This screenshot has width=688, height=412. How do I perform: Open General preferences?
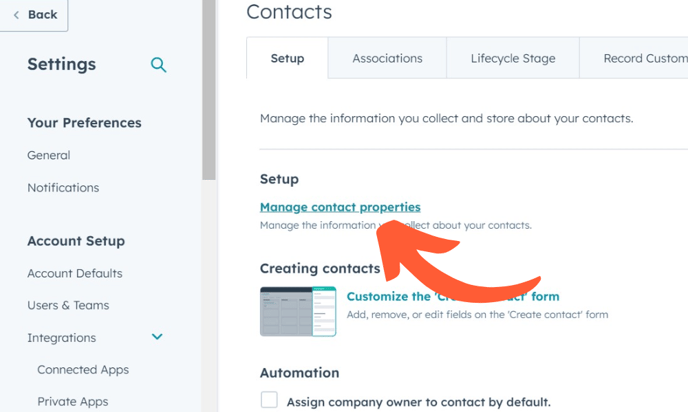pos(49,155)
